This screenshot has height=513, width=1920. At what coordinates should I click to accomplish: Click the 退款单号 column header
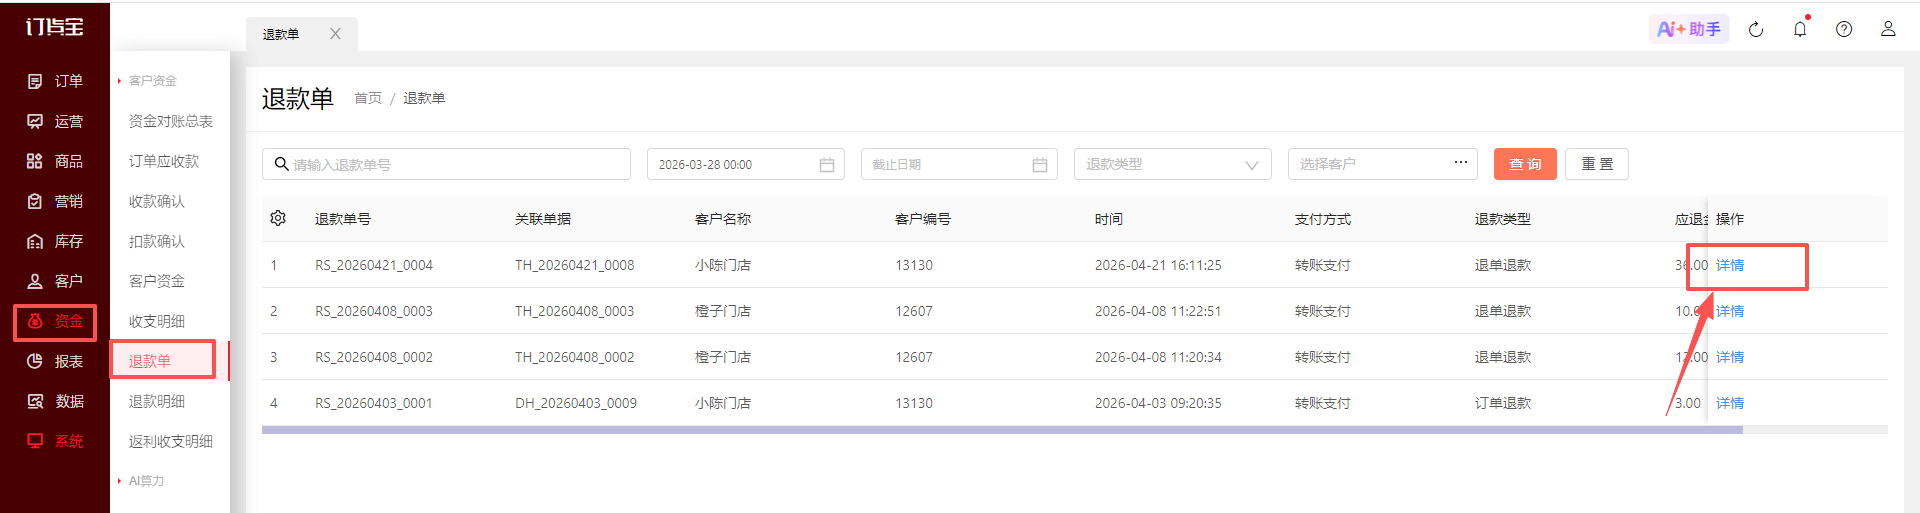tap(343, 219)
